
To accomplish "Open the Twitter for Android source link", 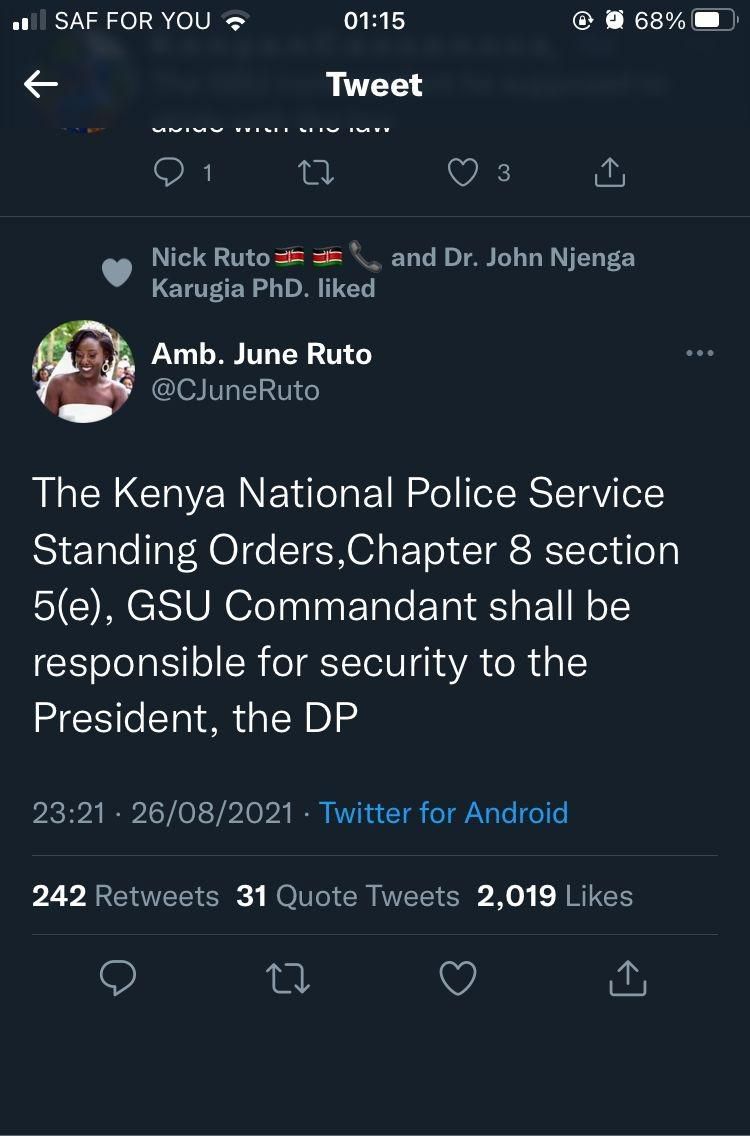I will (x=442, y=813).
